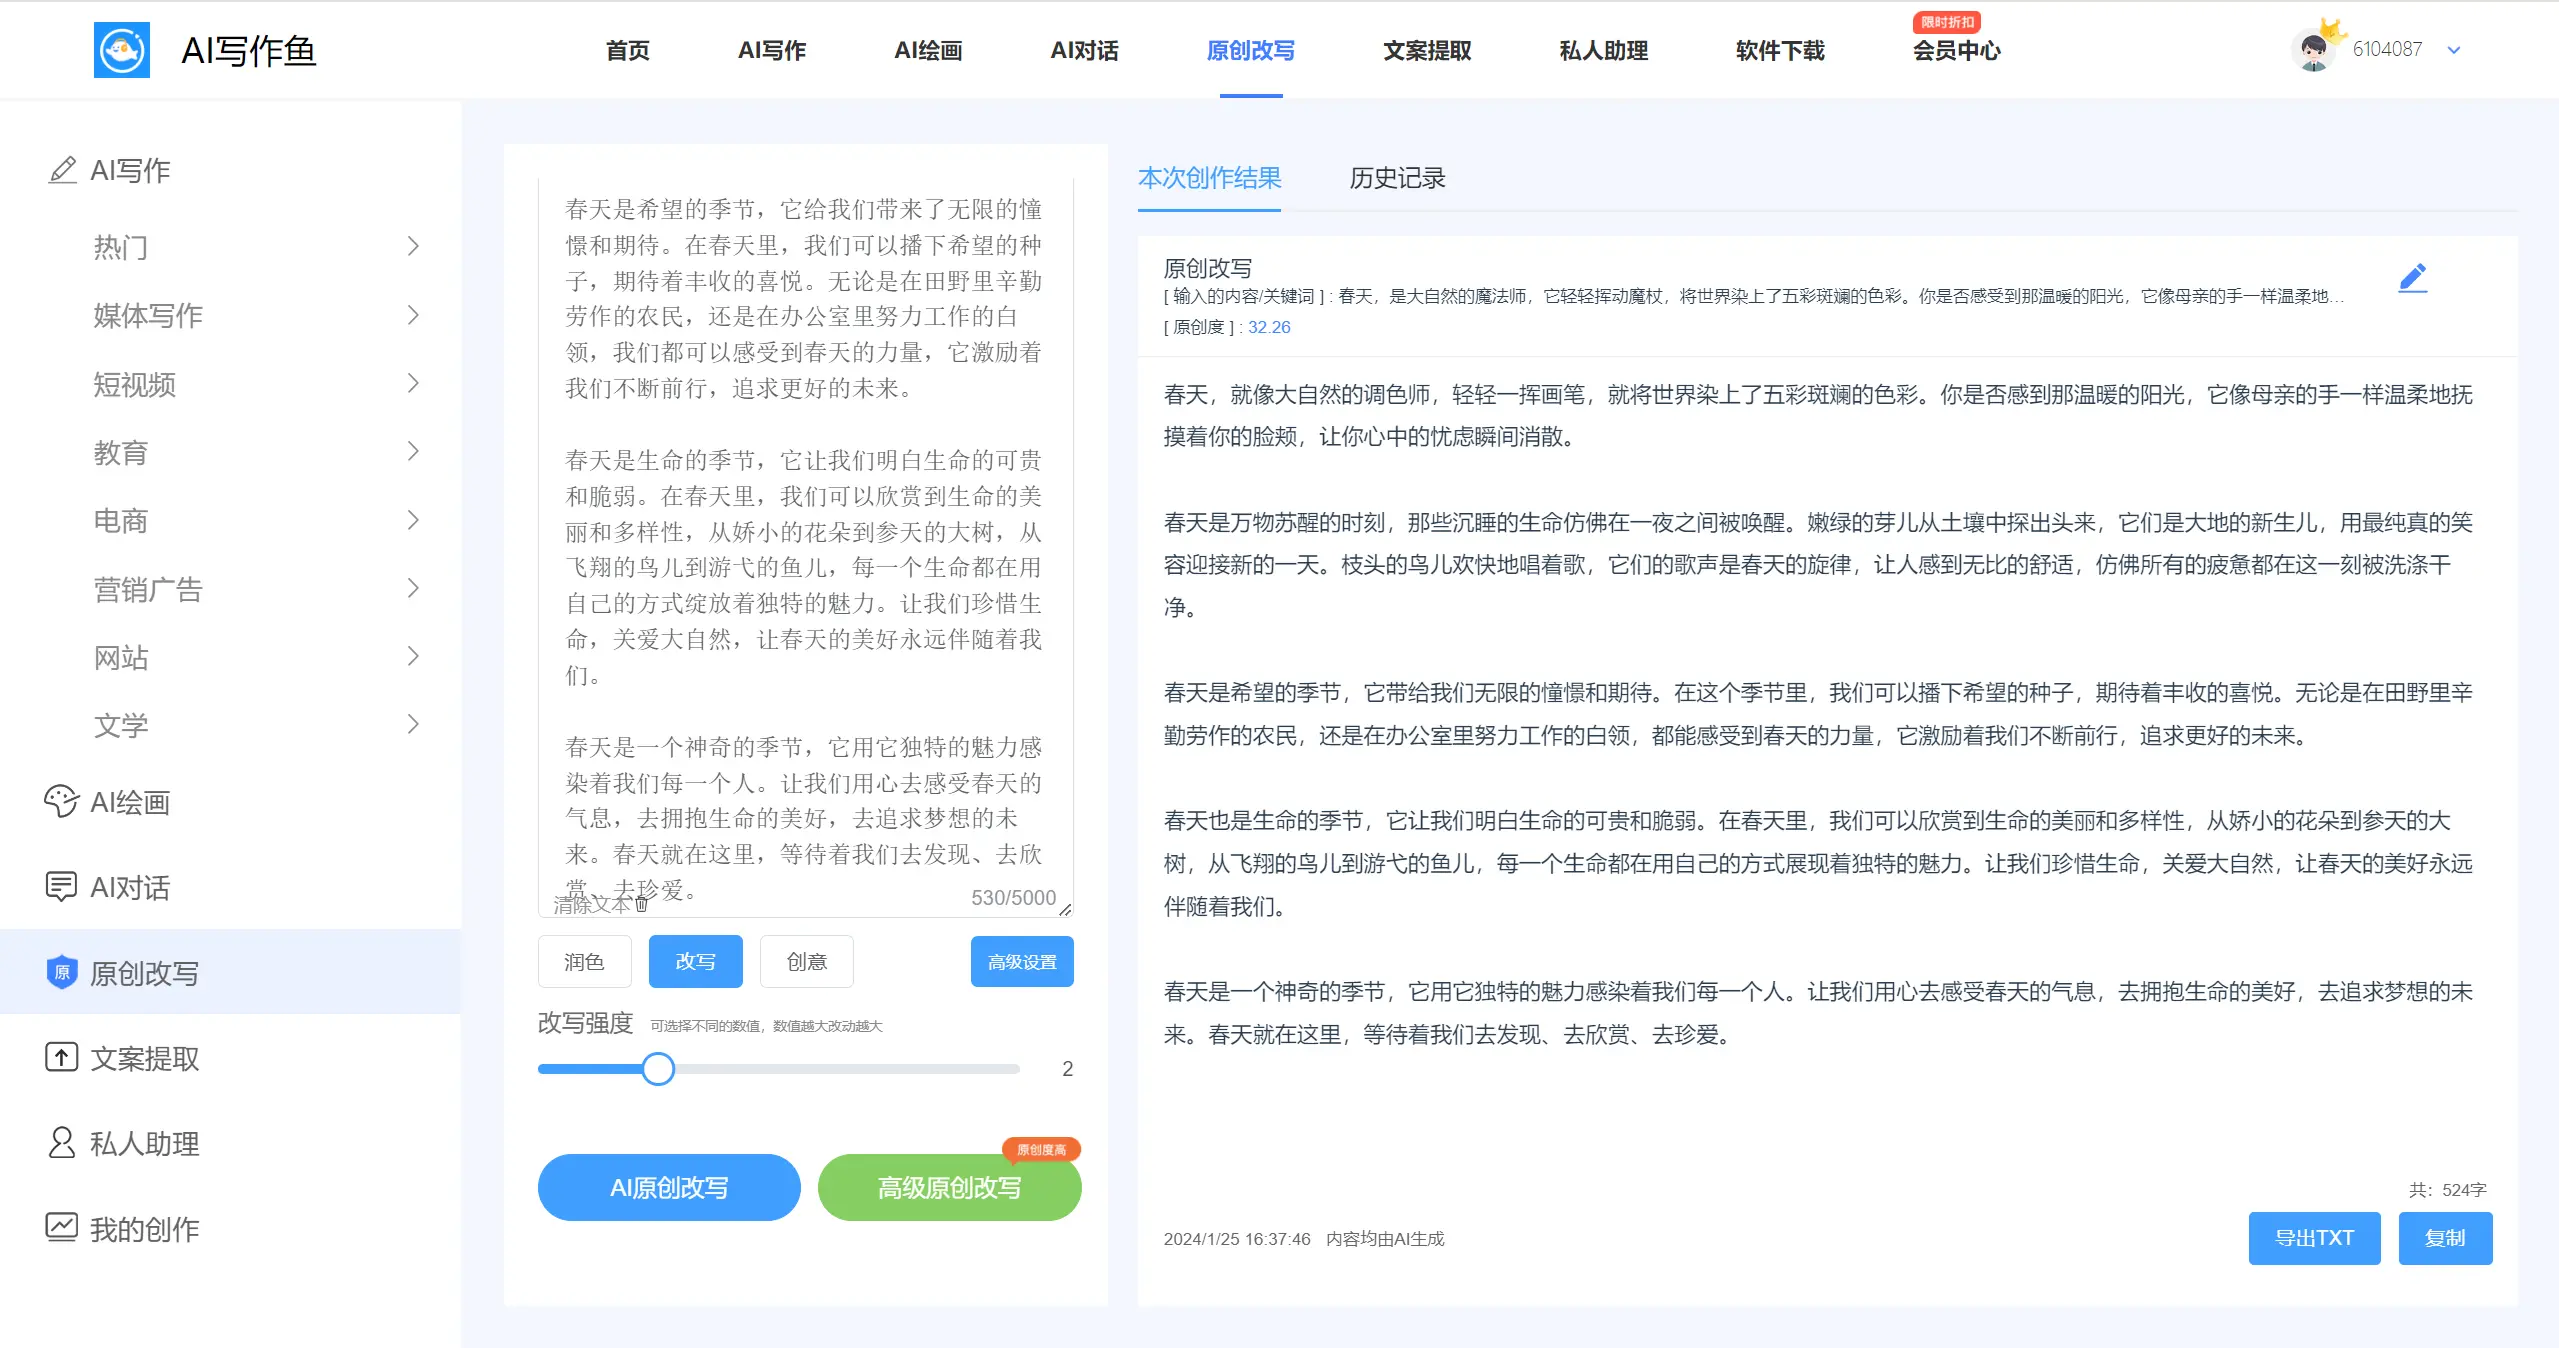Click the 改写强度 slider handle
This screenshot has width=2559, height=1348.
click(658, 1068)
